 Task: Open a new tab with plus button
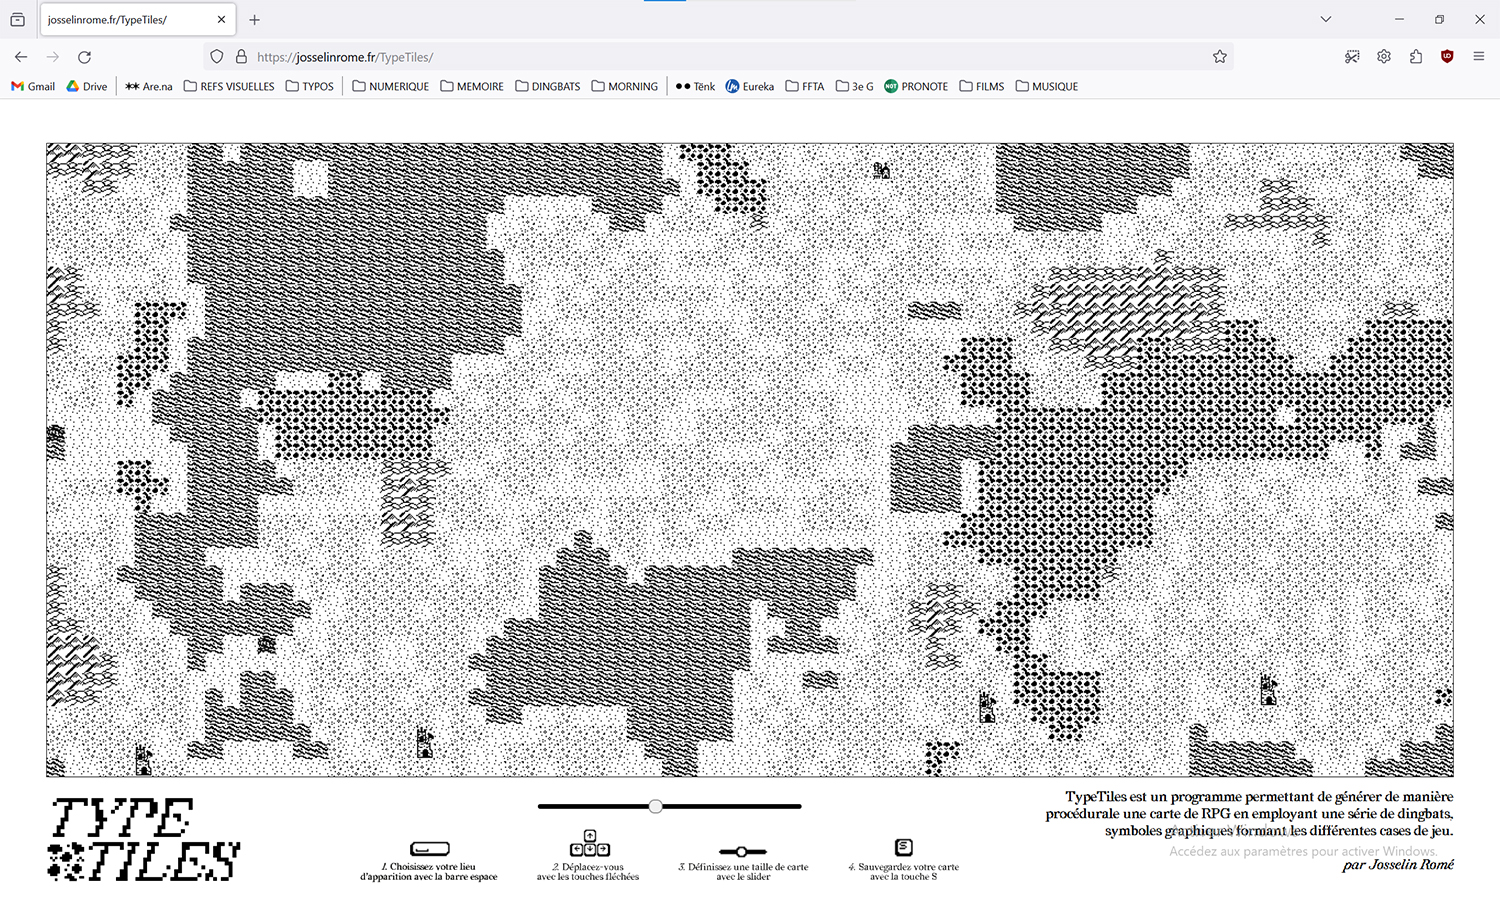(x=254, y=20)
